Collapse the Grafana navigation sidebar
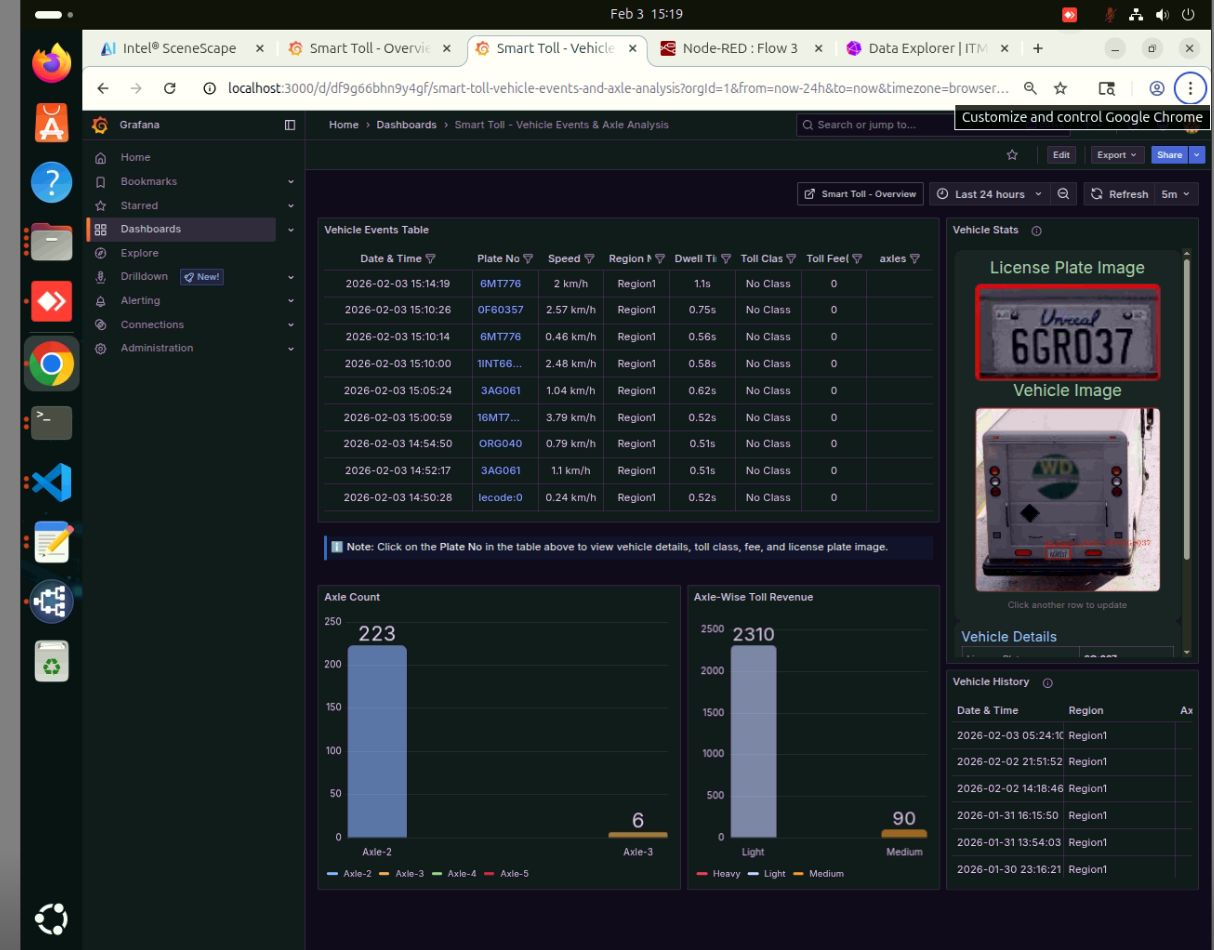 (290, 125)
